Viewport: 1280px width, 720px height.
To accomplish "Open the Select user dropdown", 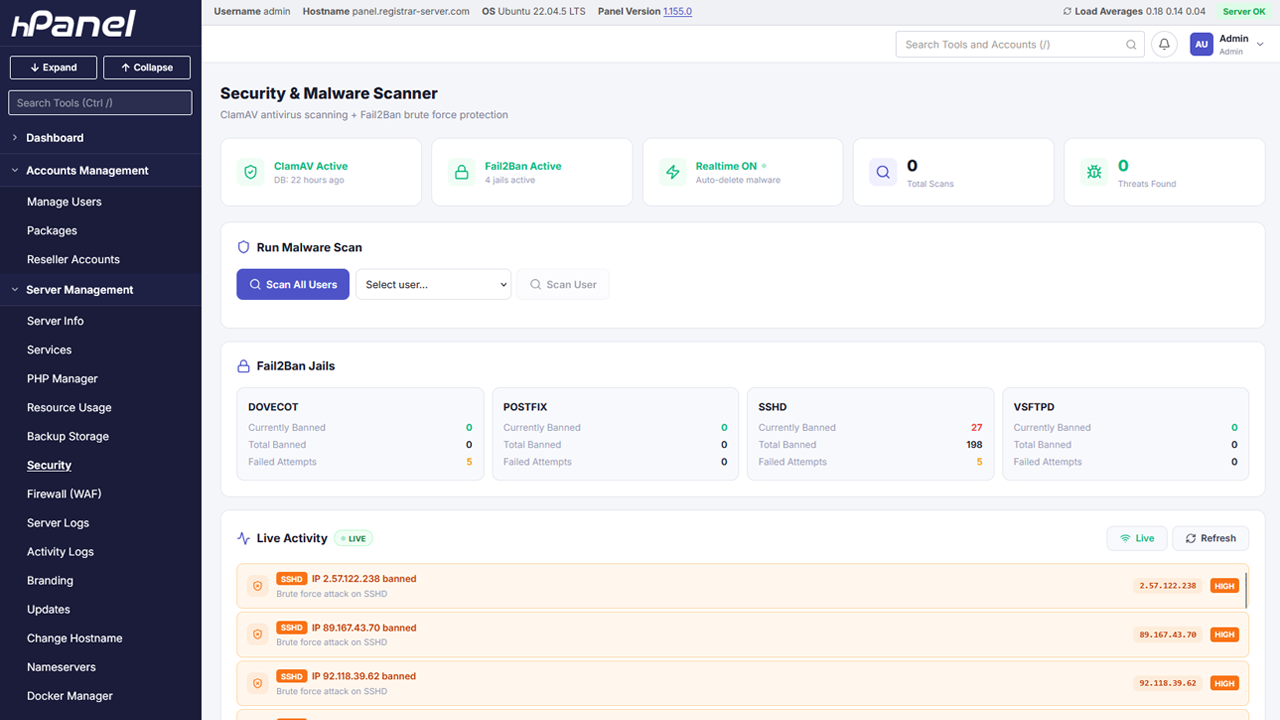I will pyautogui.click(x=433, y=284).
